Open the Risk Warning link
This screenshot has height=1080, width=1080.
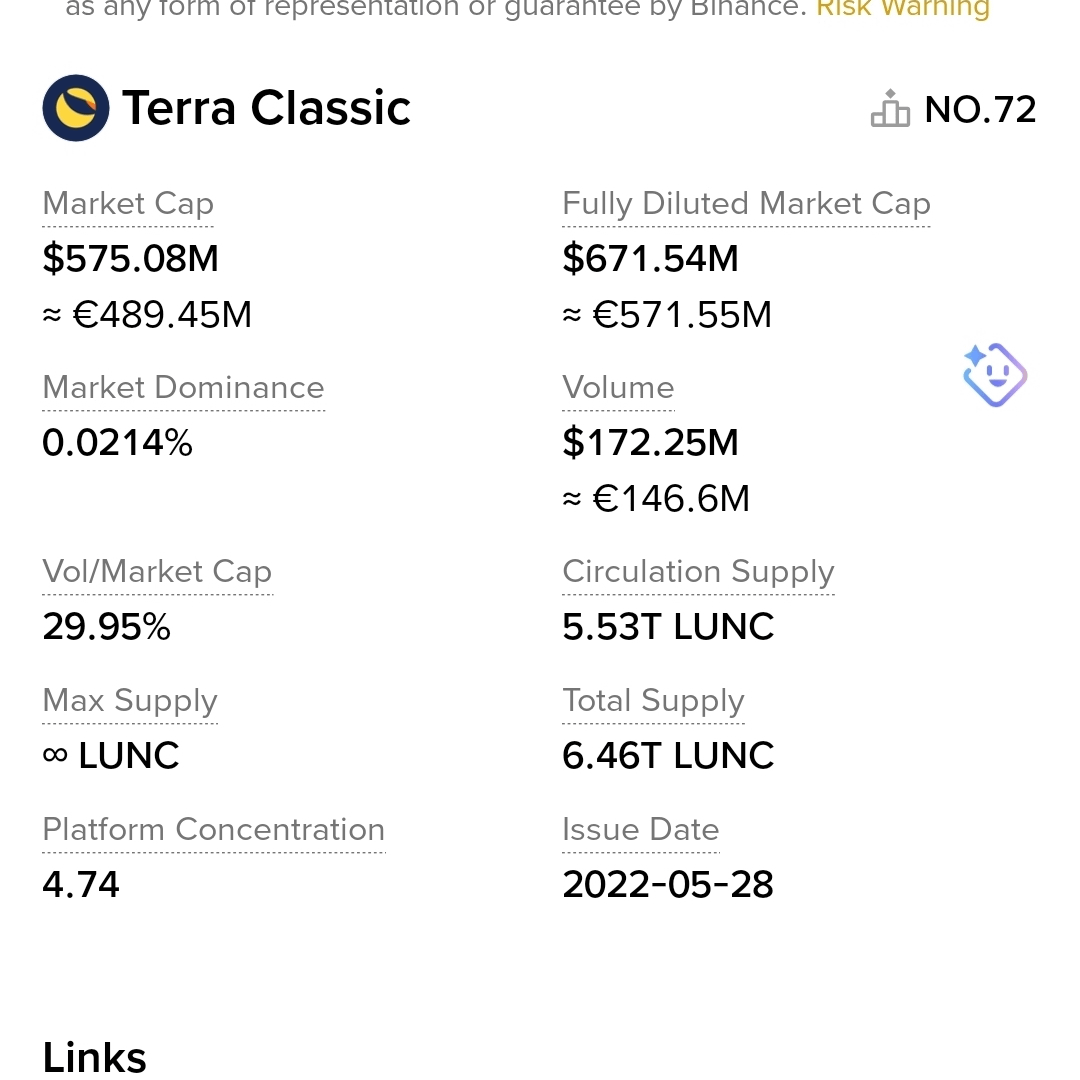coord(903,8)
